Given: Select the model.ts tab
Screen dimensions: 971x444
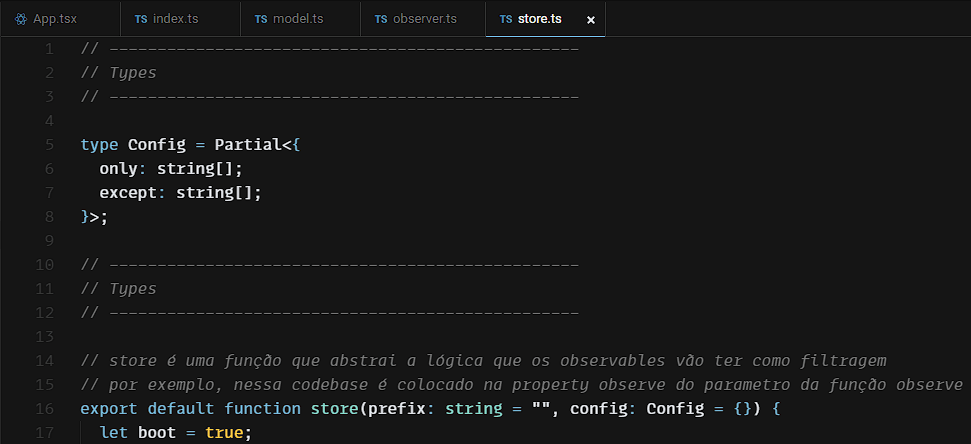Looking at the screenshot, I should click(x=297, y=19).
